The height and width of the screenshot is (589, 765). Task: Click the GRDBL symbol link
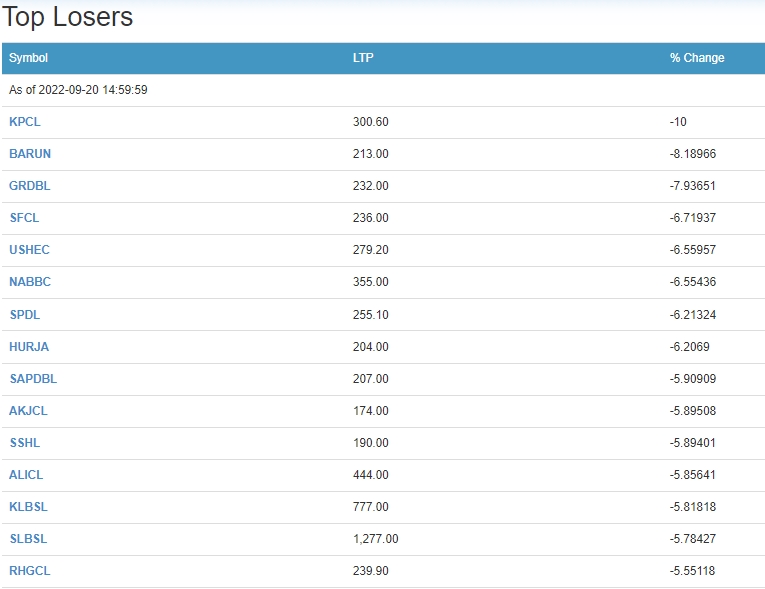[x=30, y=186]
